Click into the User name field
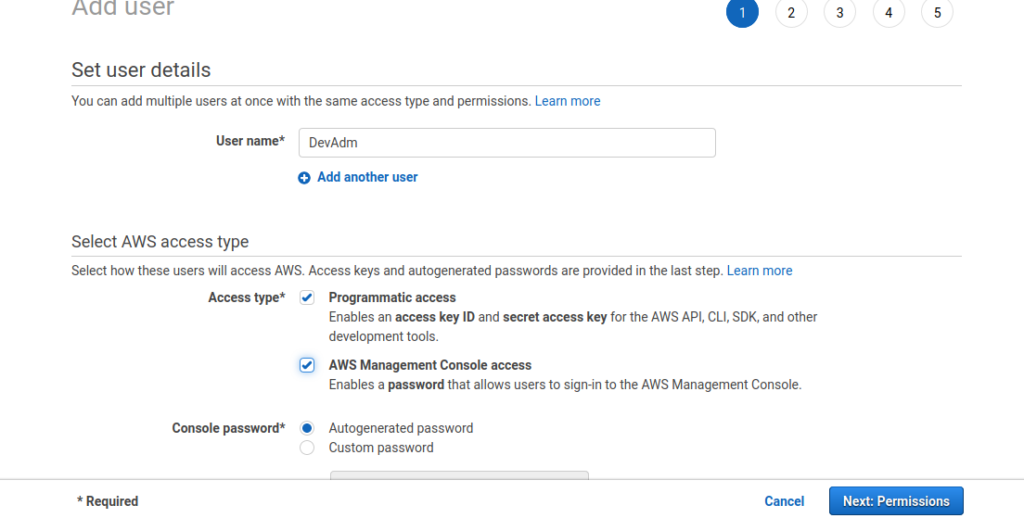 tap(507, 142)
